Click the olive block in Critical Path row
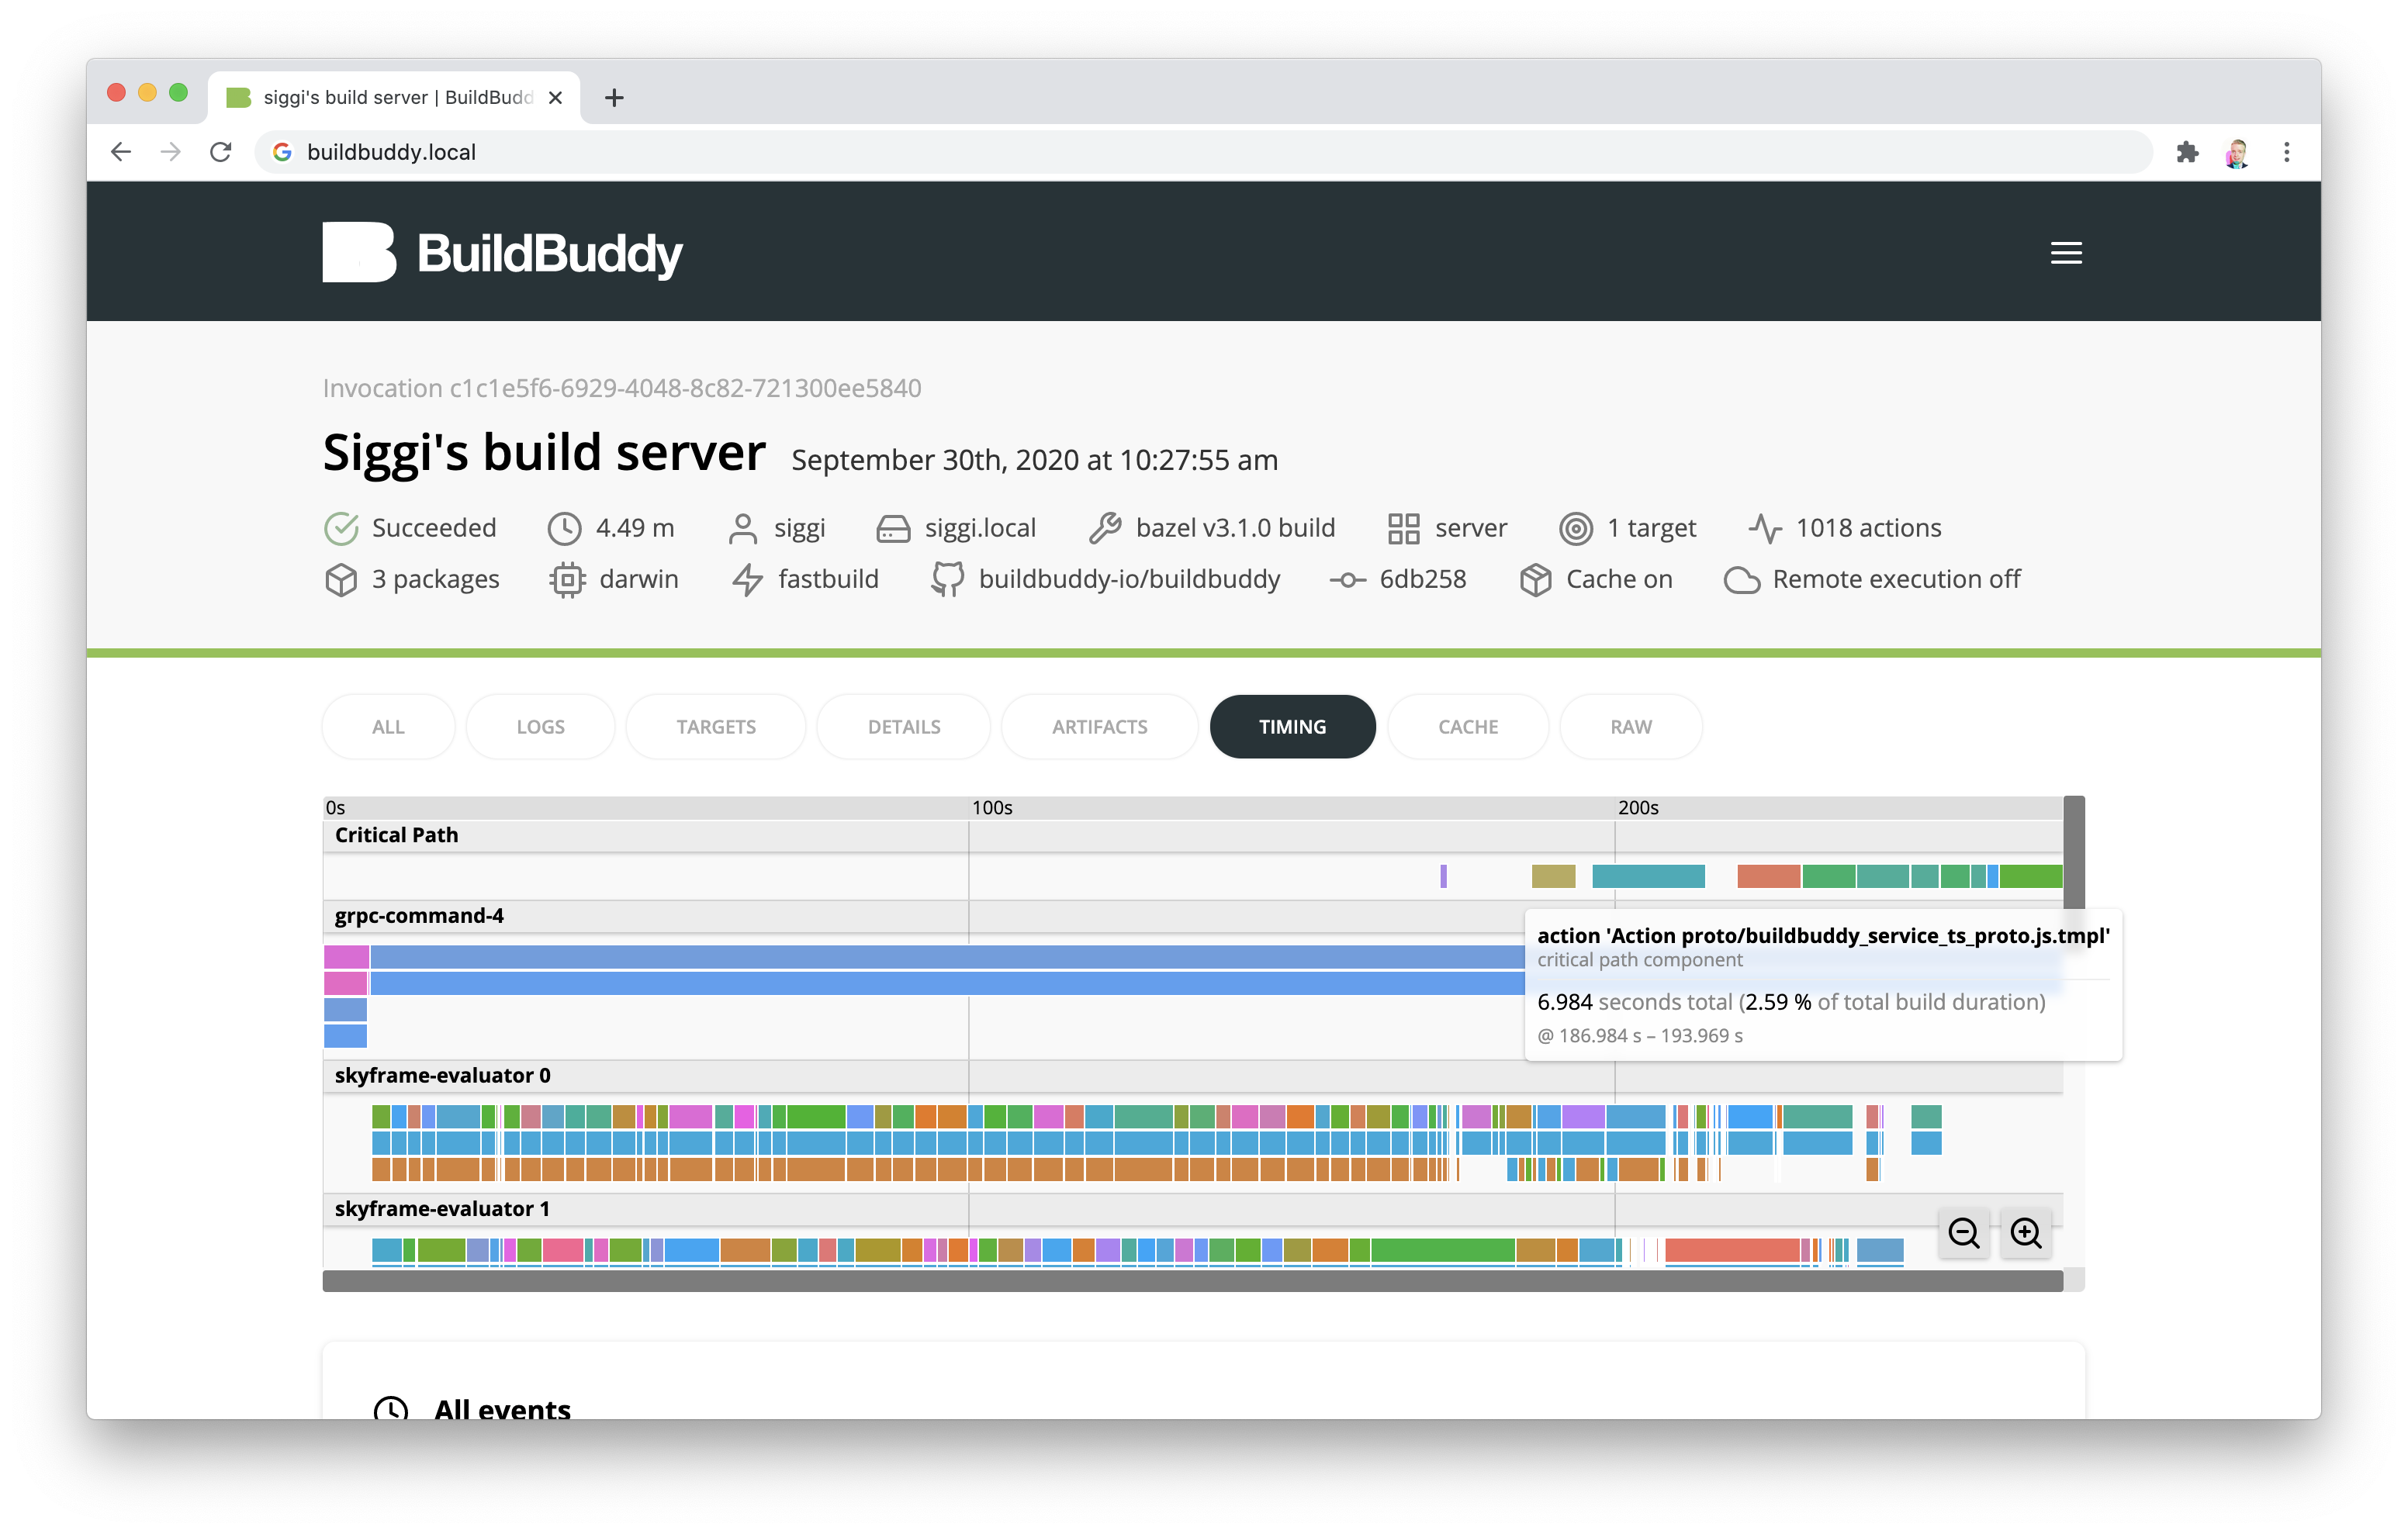This screenshot has width=2408, height=1534. pyautogui.click(x=1553, y=876)
